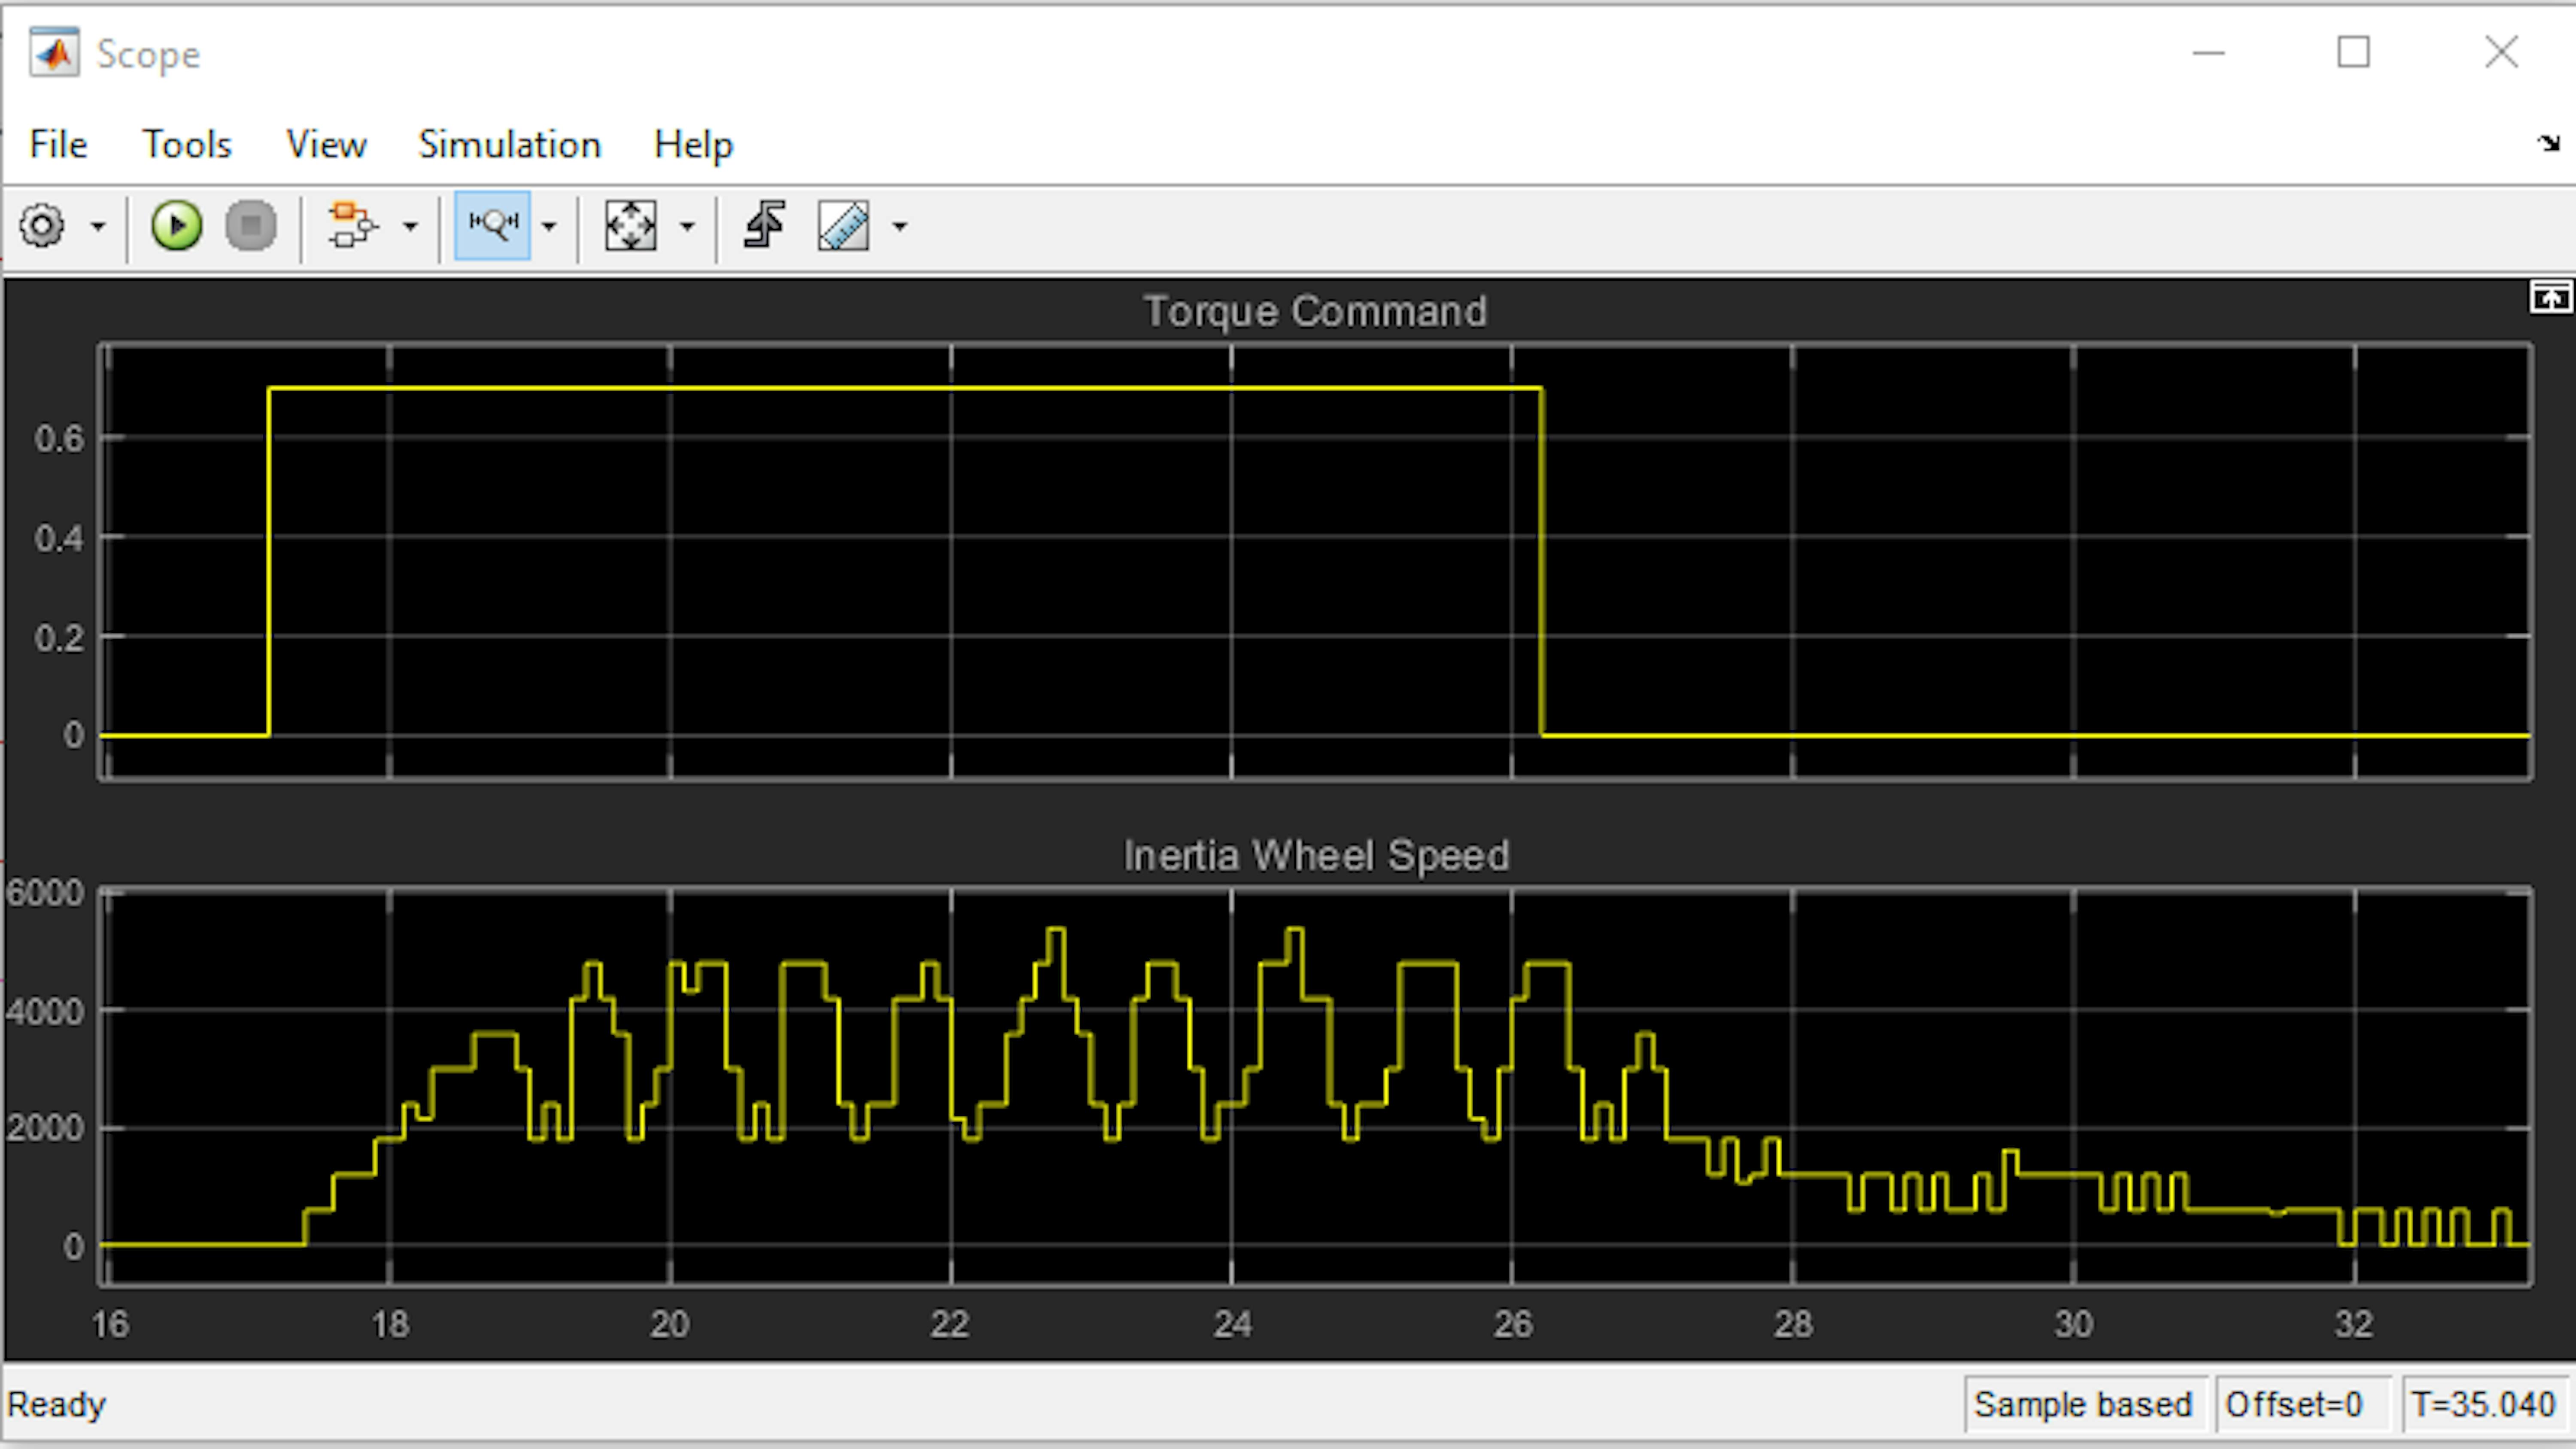Open the Triggers tool icon
This screenshot has height=1449, width=2576.
765,226
